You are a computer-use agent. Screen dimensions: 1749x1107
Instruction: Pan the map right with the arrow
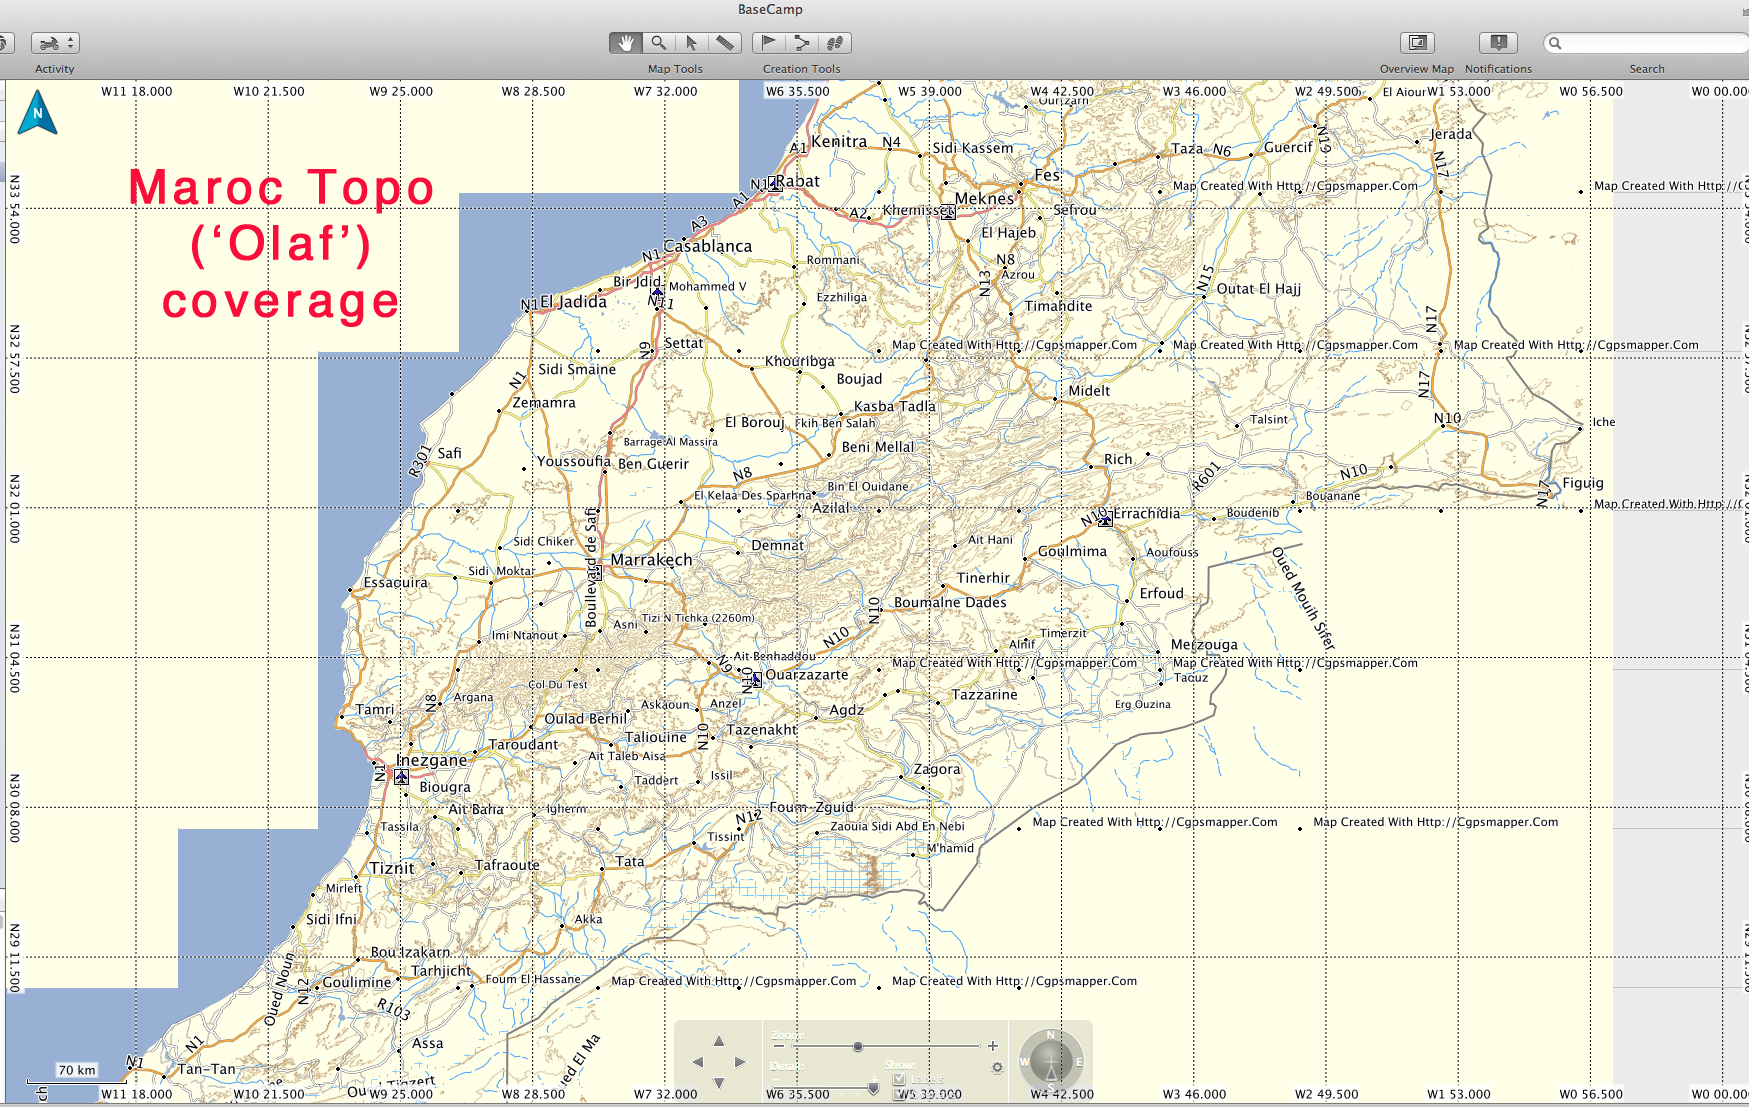(x=740, y=1062)
